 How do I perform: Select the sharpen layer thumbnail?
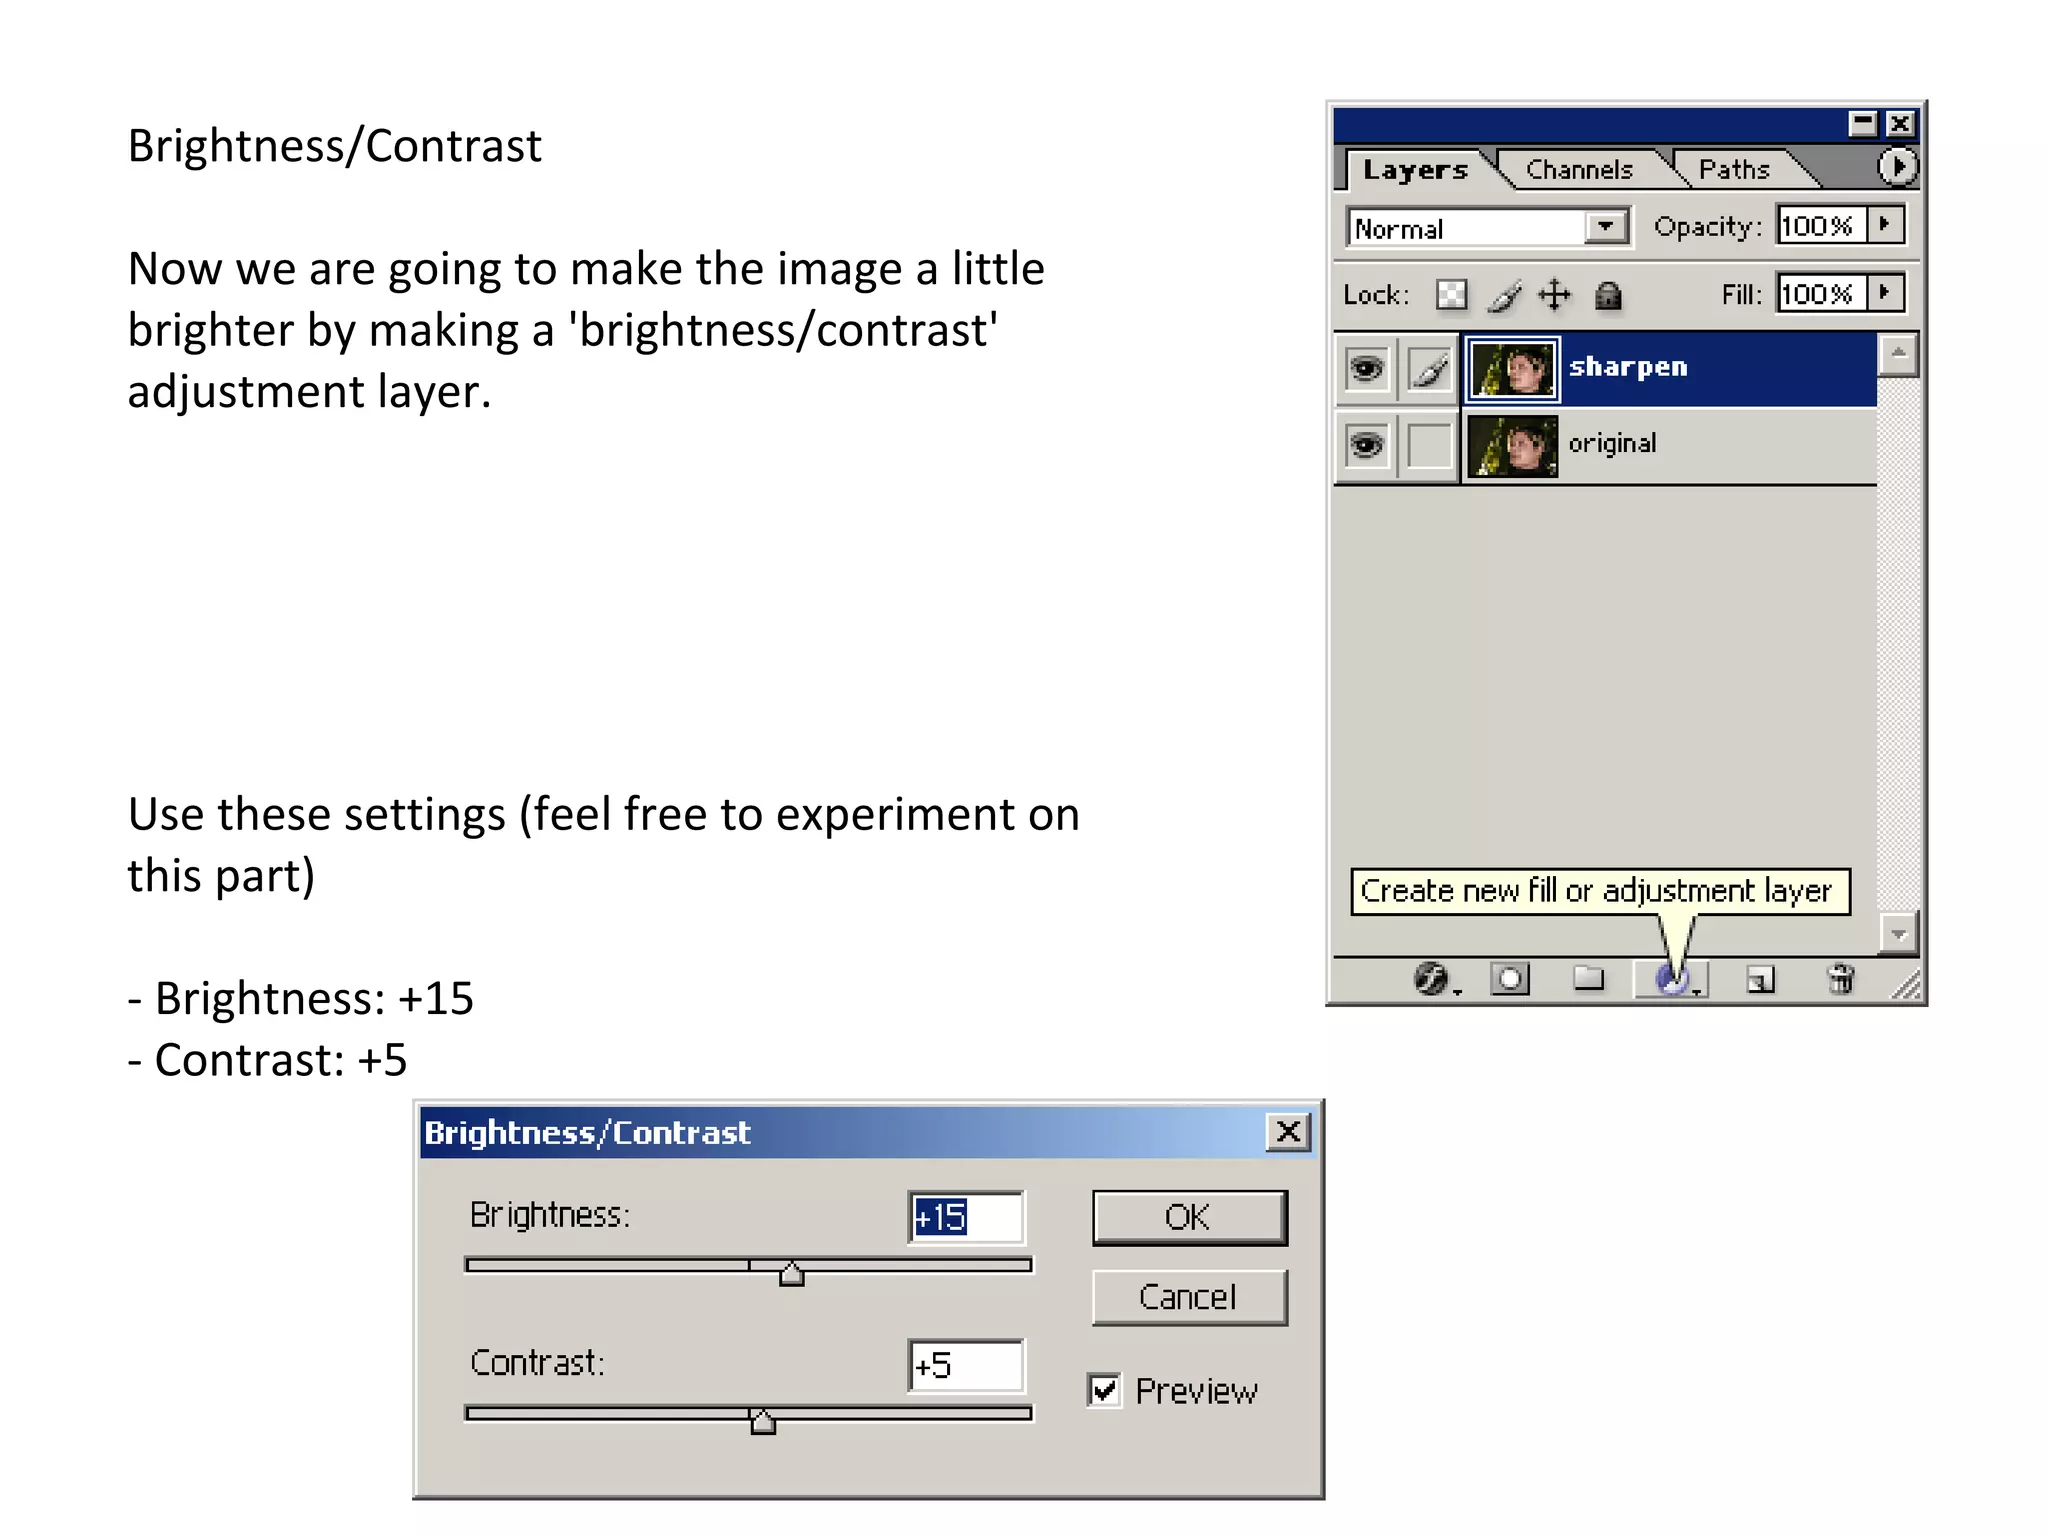click(x=1512, y=369)
